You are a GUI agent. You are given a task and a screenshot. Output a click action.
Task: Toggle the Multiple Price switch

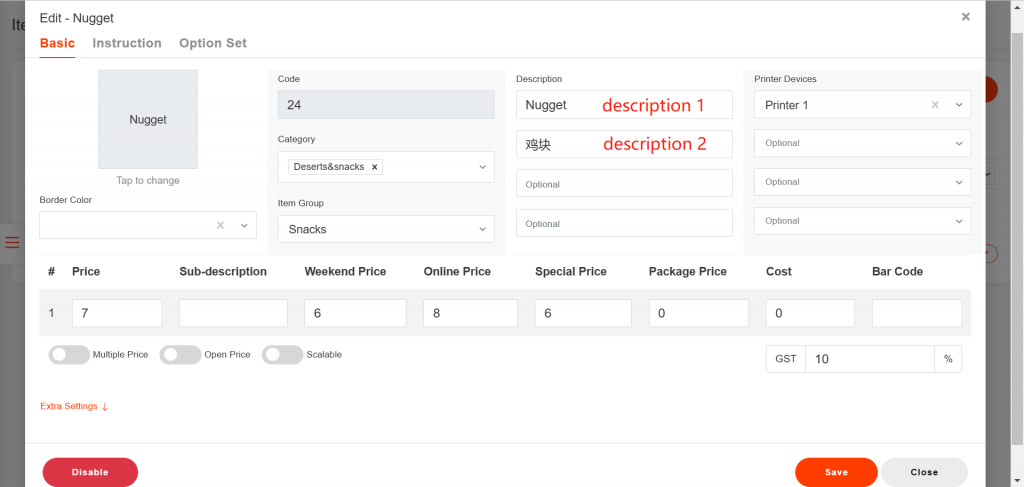tap(69, 355)
